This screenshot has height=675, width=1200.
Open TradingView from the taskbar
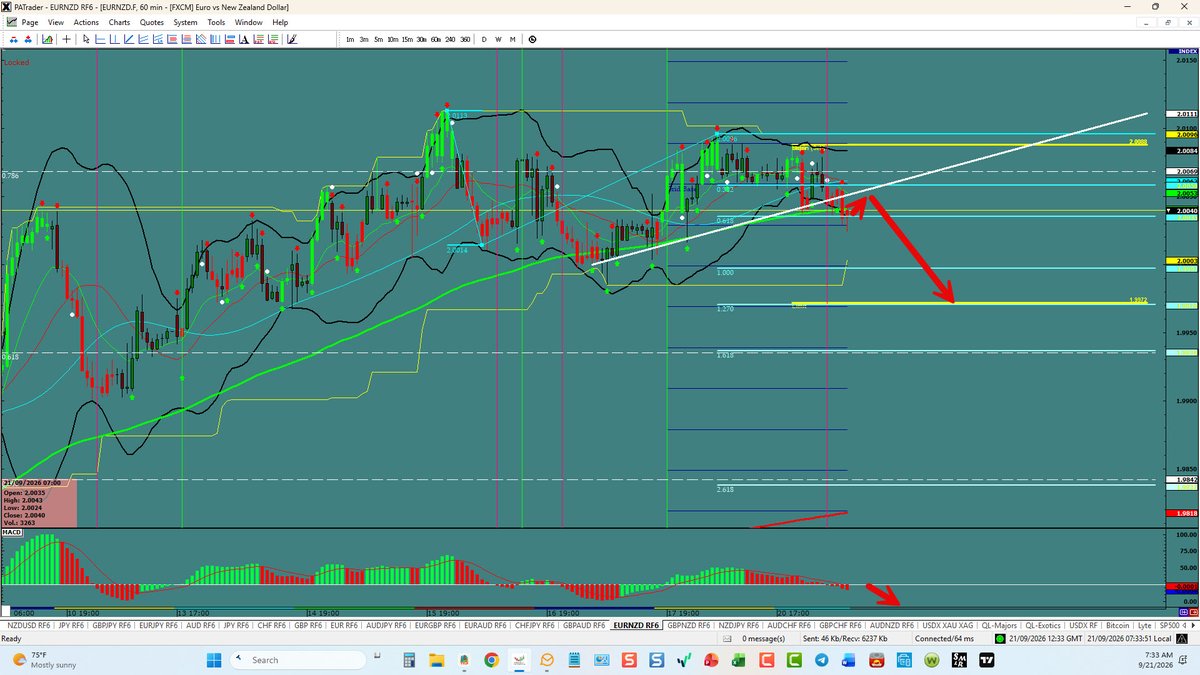coord(986,660)
